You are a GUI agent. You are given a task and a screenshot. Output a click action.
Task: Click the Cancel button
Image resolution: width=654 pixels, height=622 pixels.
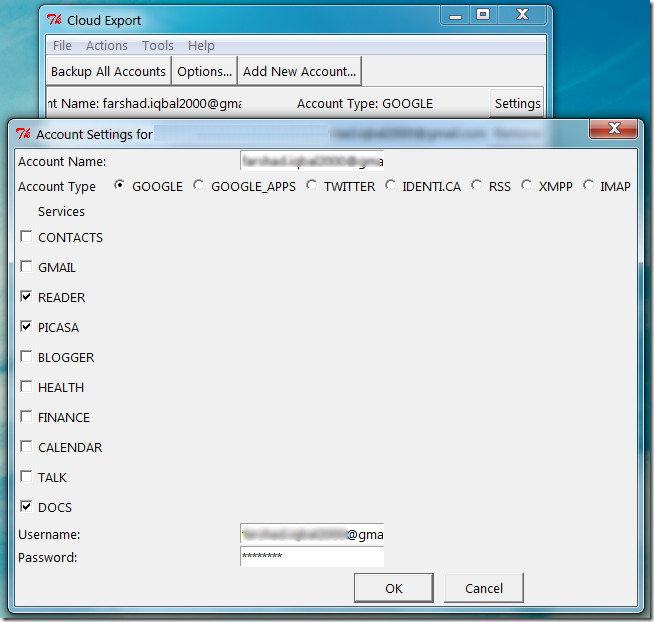point(484,588)
